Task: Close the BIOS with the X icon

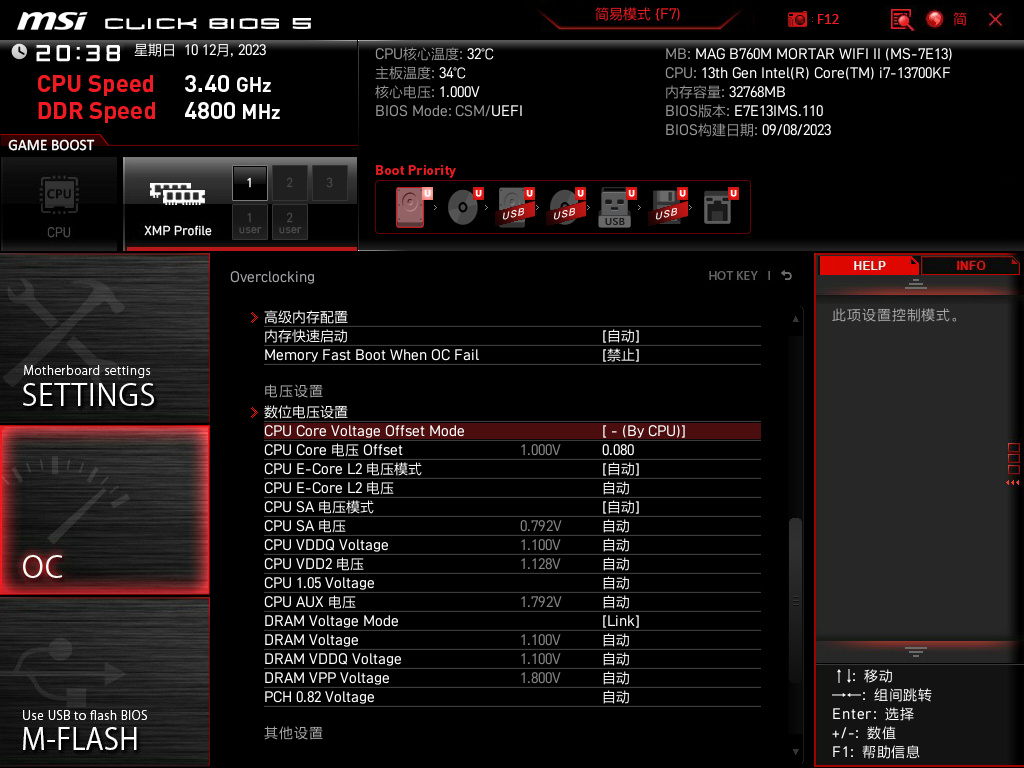Action: point(995,20)
